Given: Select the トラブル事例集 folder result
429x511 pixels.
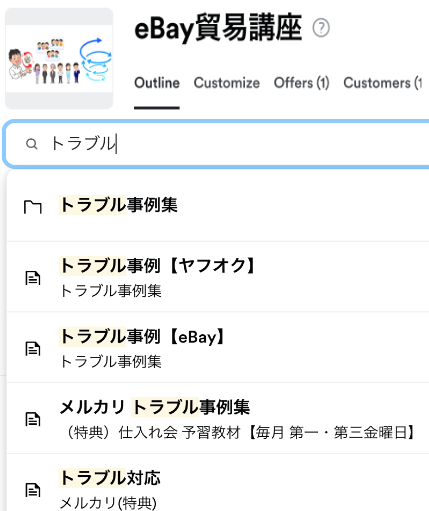Looking at the screenshot, I should [x=218, y=206].
